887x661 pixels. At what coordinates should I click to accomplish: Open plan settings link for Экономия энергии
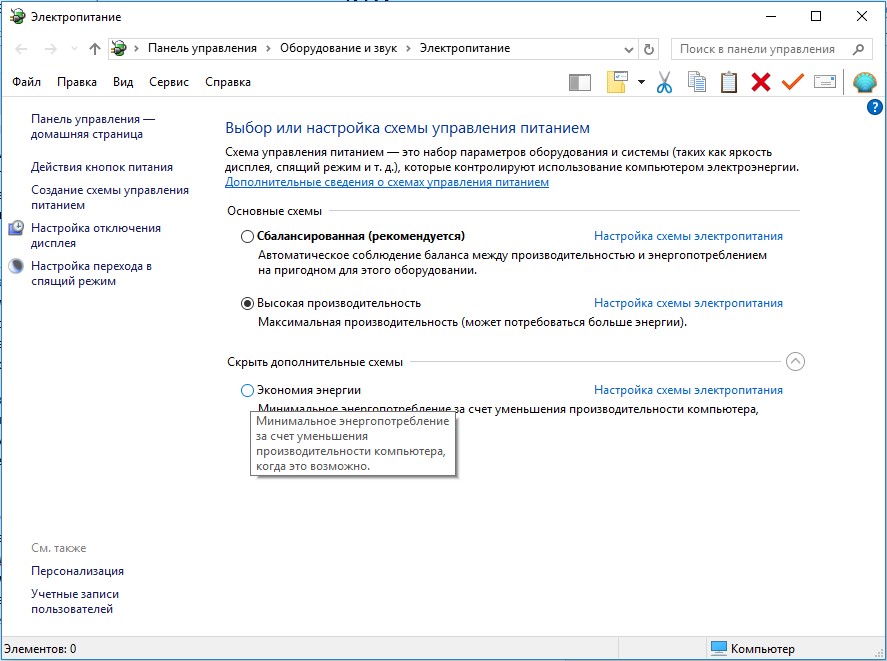[x=688, y=390]
